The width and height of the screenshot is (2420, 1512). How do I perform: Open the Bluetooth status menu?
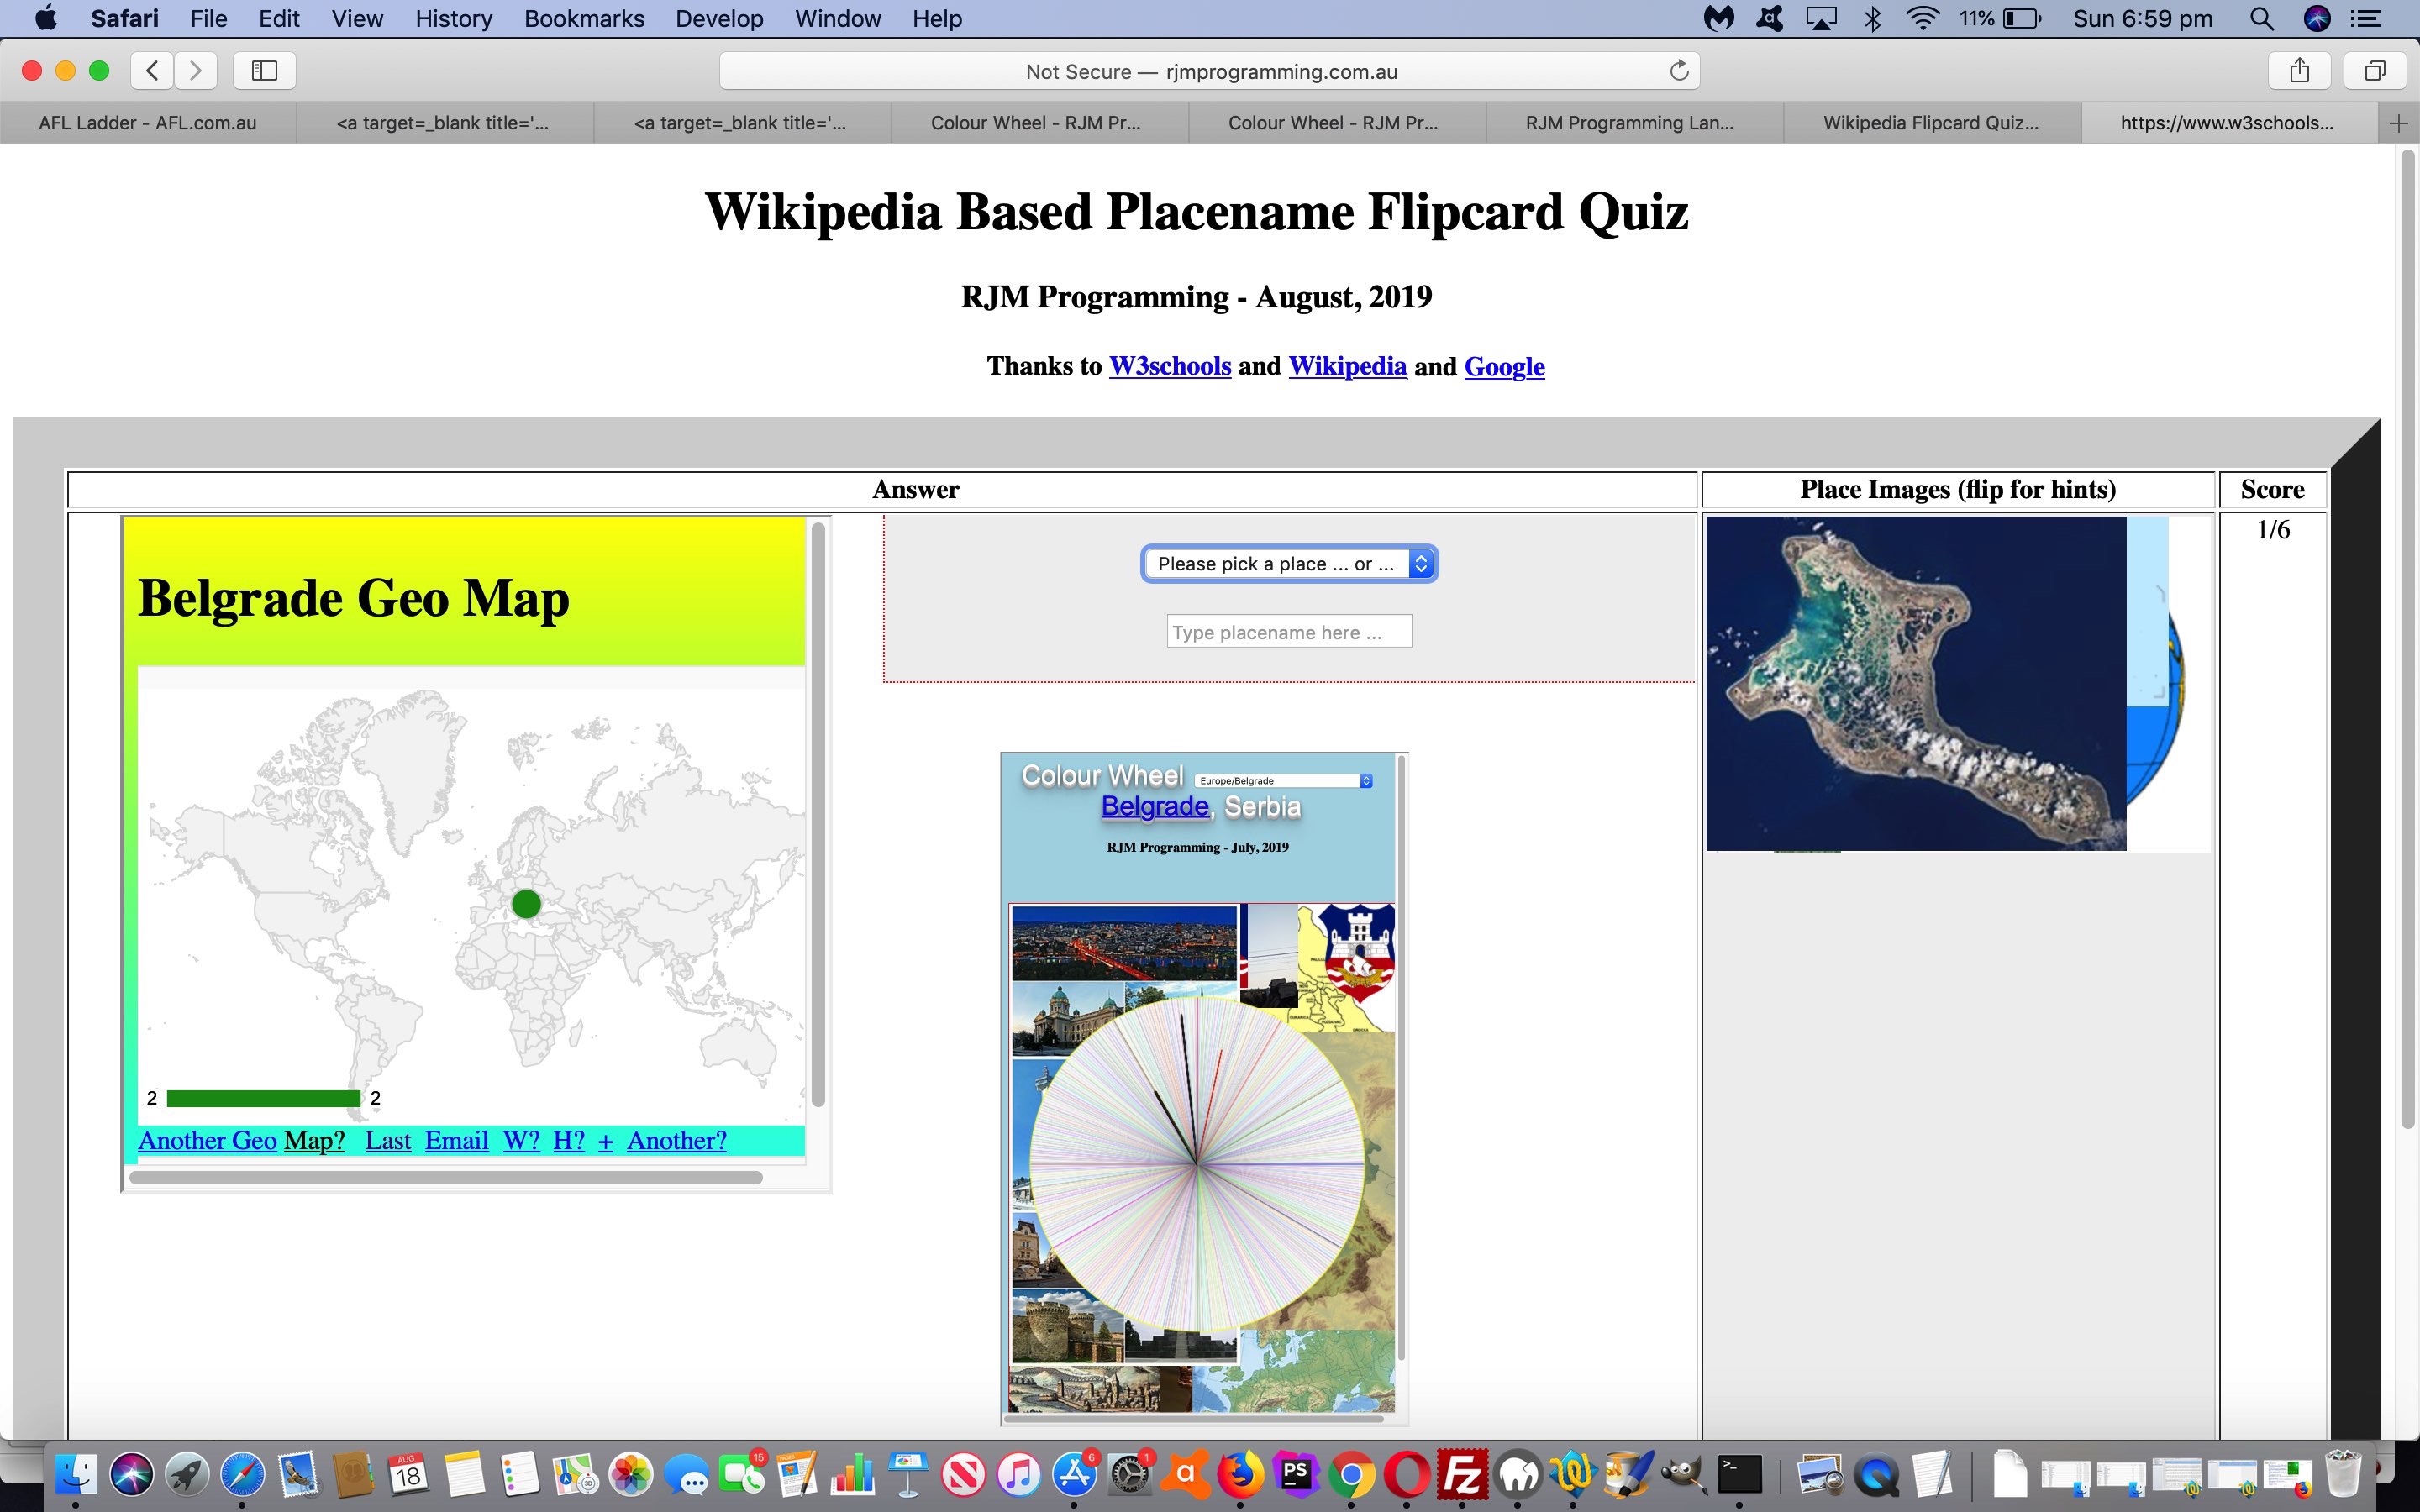coord(1872,18)
